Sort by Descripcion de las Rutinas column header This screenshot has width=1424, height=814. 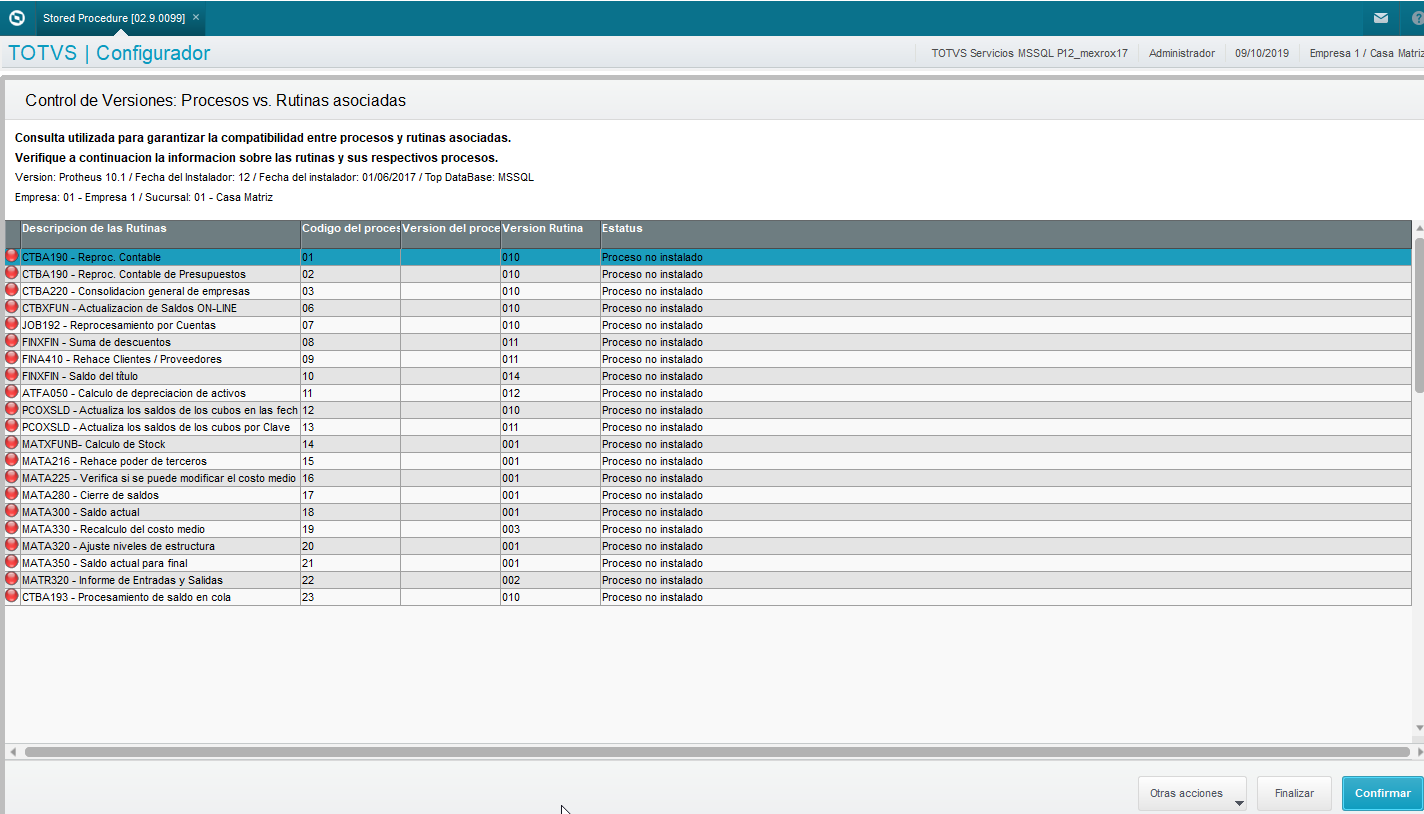pyautogui.click(x=160, y=234)
